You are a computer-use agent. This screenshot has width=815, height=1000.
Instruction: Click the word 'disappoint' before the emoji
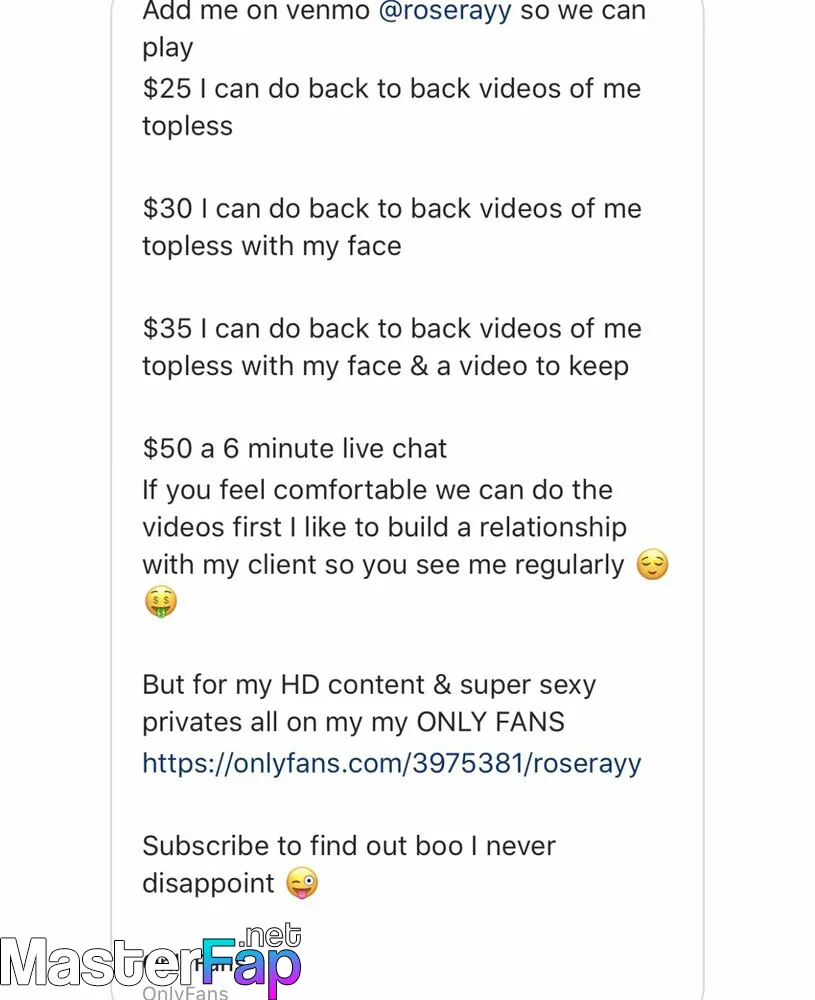coord(208,884)
